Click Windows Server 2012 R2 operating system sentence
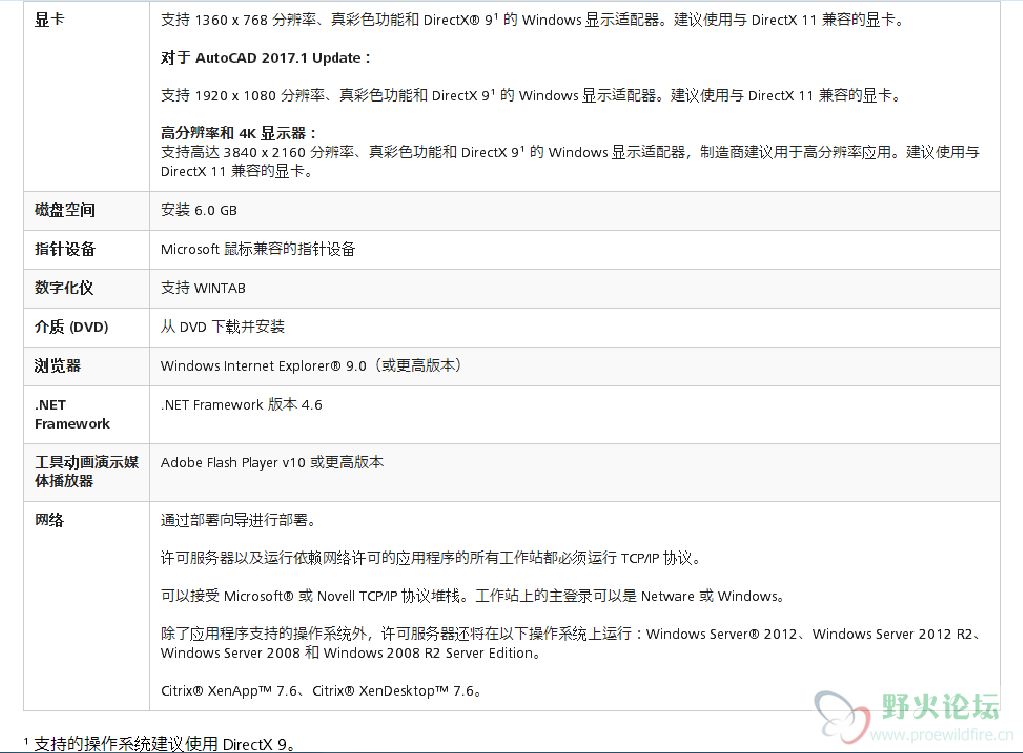Viewport: 1023px width, 753px height. [x=572, y=643]
